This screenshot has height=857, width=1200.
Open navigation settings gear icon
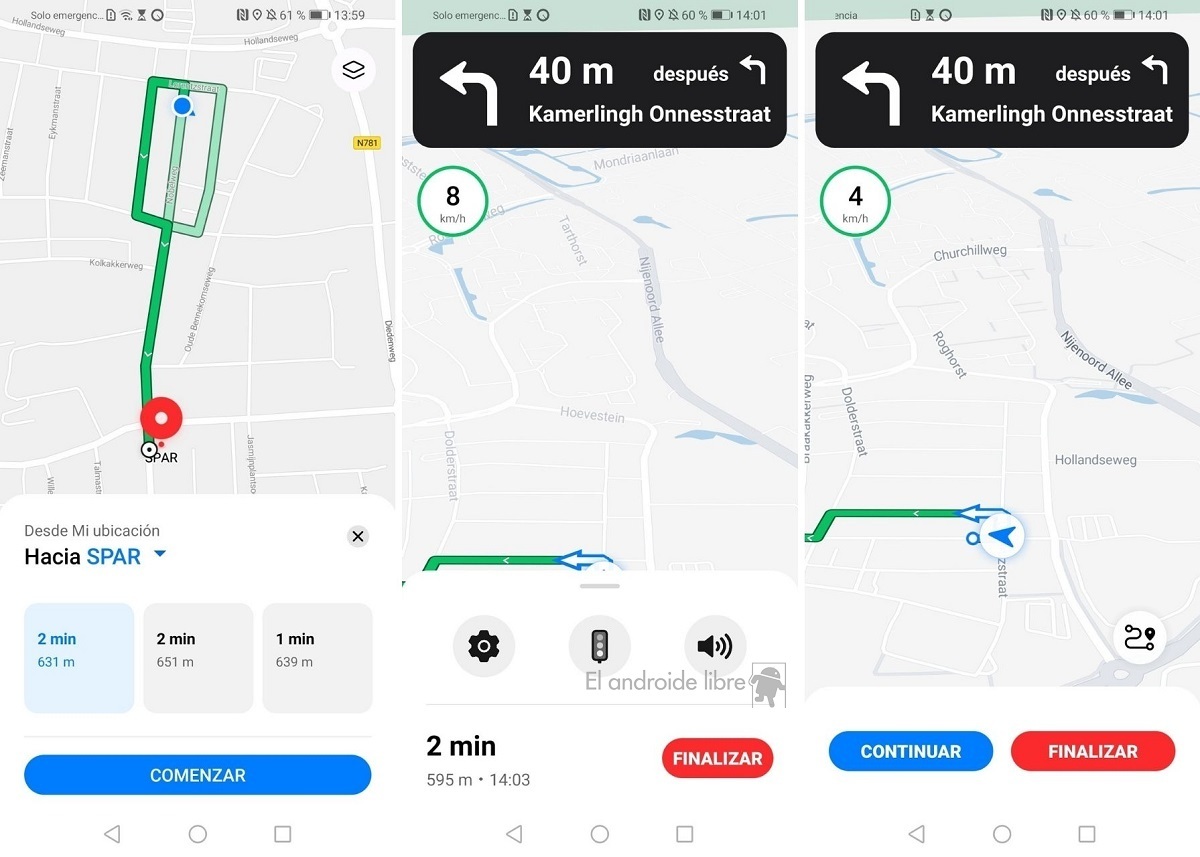point(484,646)
